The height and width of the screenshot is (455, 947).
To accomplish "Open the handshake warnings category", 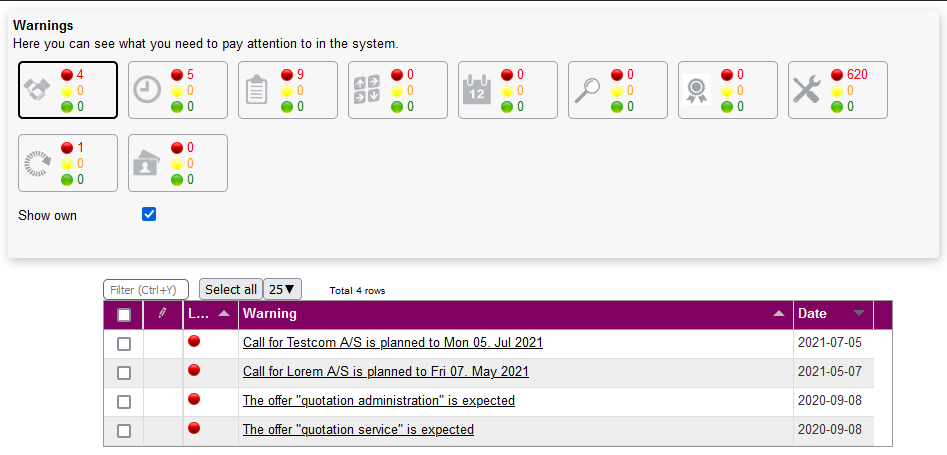I will coord(68,90).
